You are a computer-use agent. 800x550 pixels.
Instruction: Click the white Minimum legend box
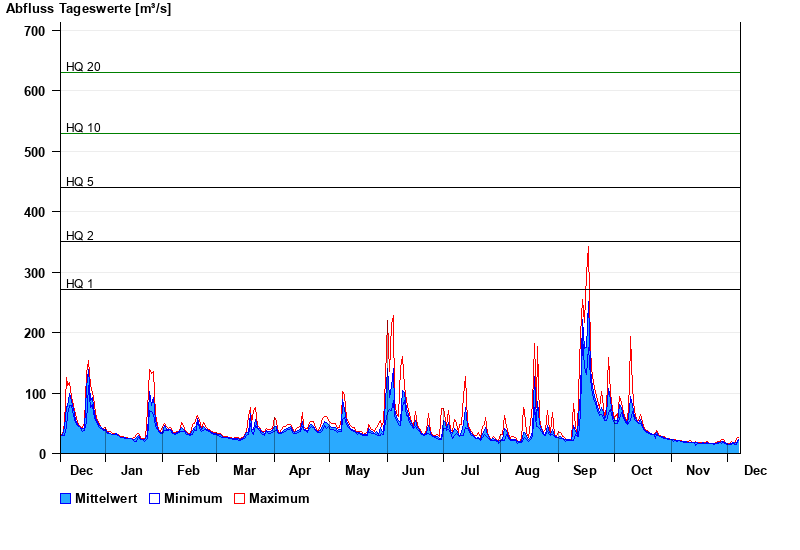pos(155,498)
